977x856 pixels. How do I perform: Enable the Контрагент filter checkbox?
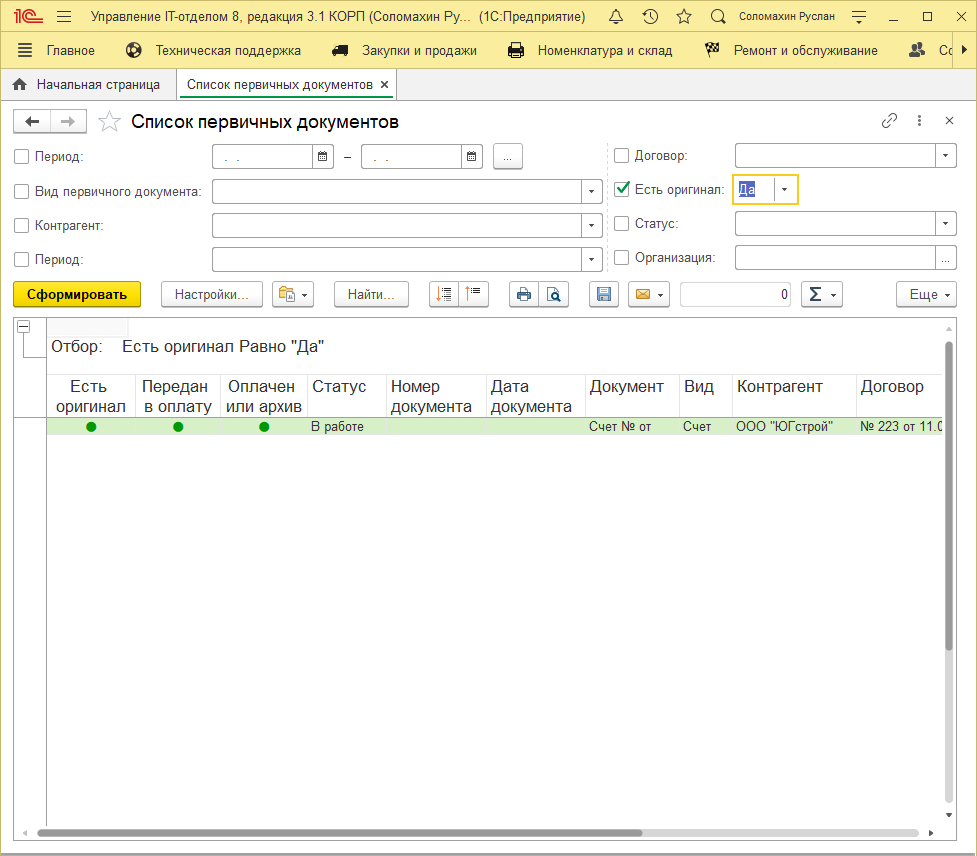point(22,225)
